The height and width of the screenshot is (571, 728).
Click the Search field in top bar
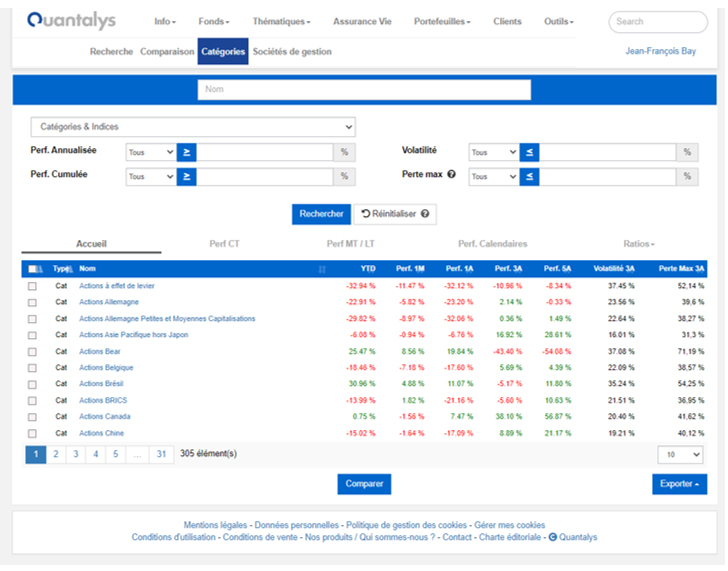click(x=658, y=21)
